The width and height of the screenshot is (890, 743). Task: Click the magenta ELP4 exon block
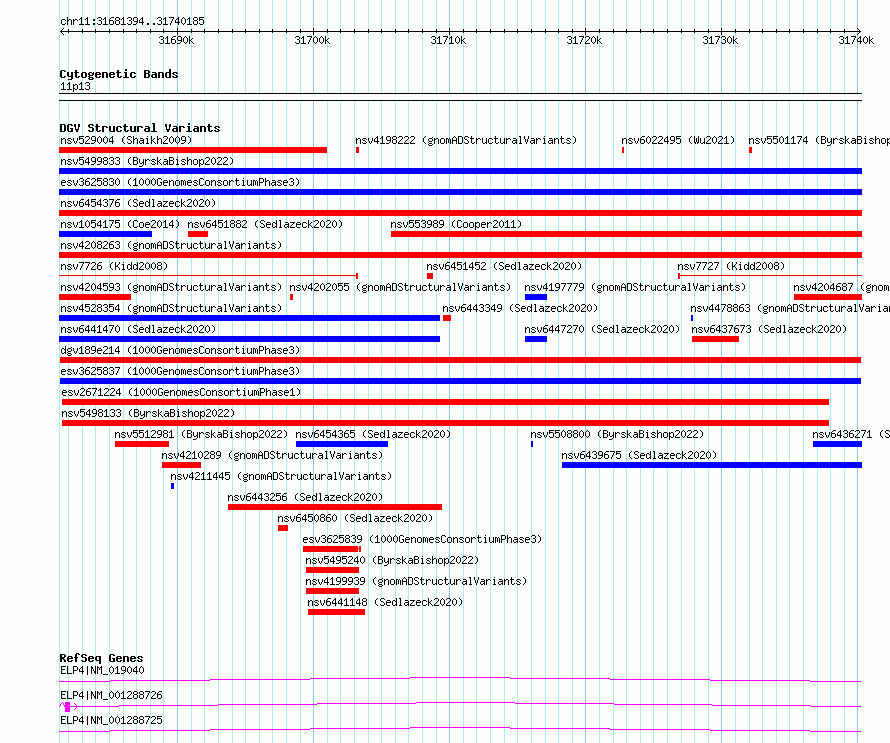68,707
